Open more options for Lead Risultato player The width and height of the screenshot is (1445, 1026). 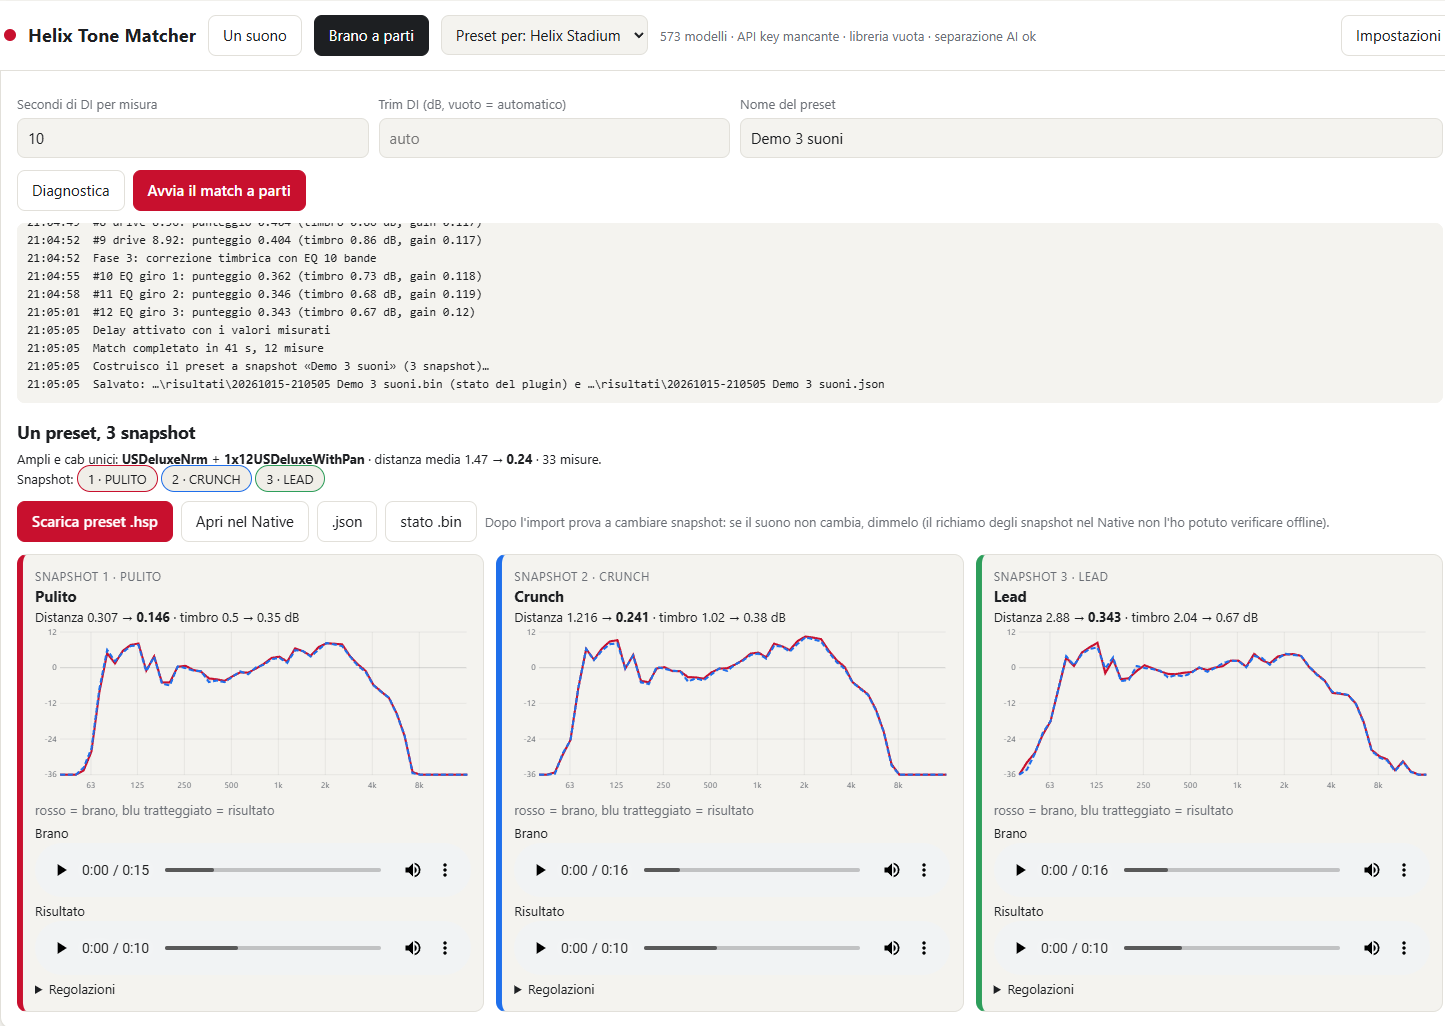[x=1404, y=948]
